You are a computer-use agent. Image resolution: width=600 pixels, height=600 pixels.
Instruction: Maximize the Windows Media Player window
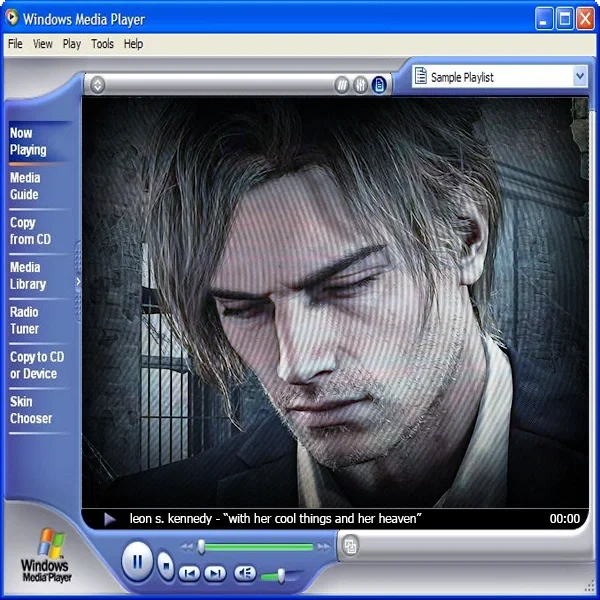click(x=564, y=18)
